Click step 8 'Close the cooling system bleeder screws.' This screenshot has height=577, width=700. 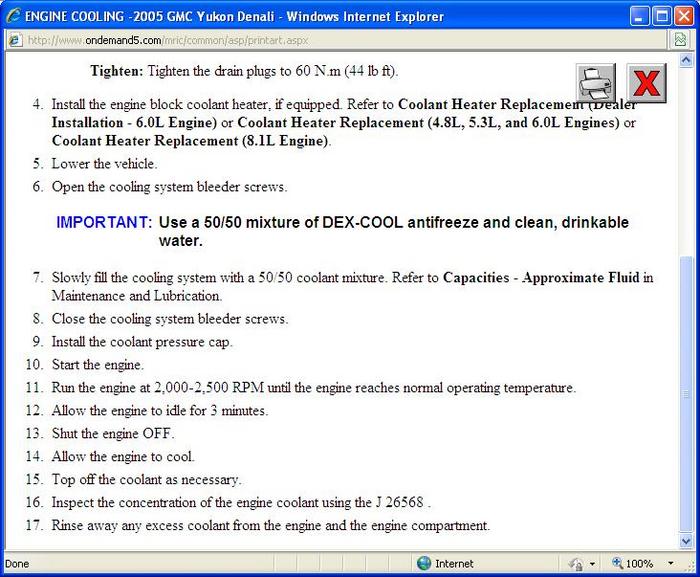[169, 319]
